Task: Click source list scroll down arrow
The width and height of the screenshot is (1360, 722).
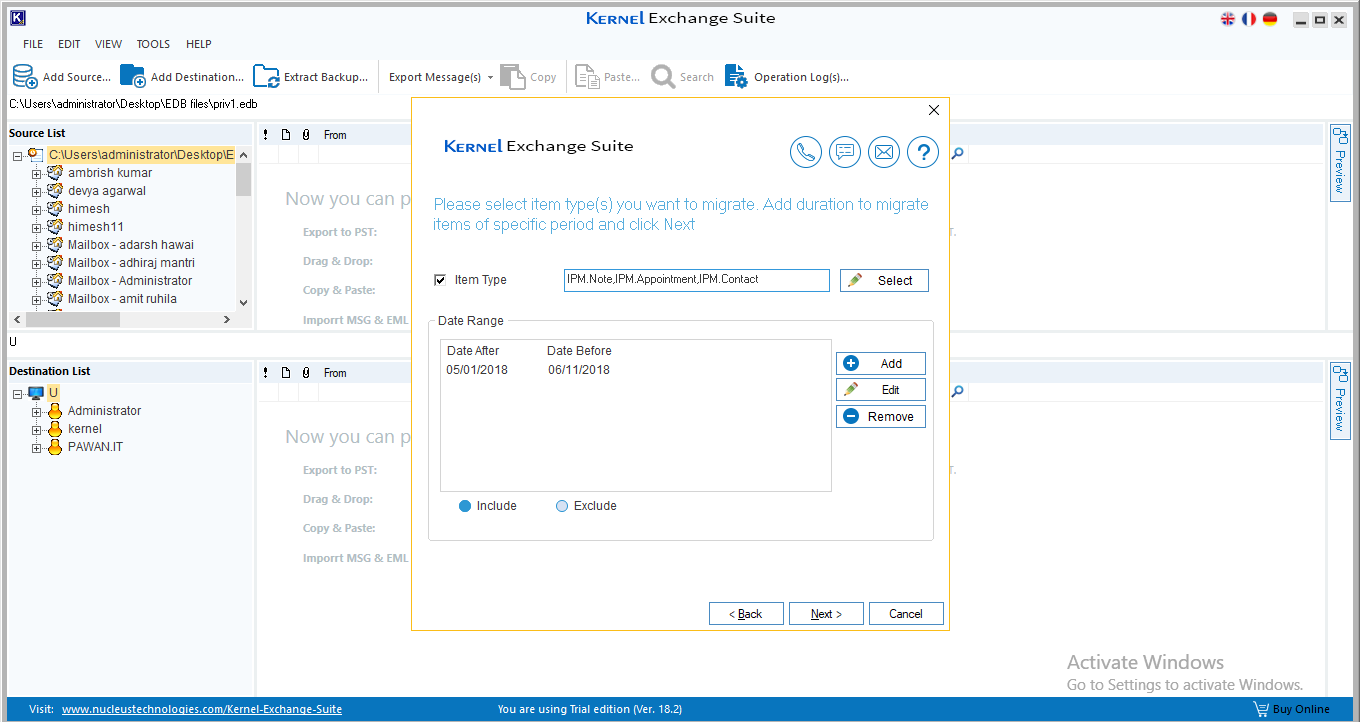Action: (x=243, y=302)
